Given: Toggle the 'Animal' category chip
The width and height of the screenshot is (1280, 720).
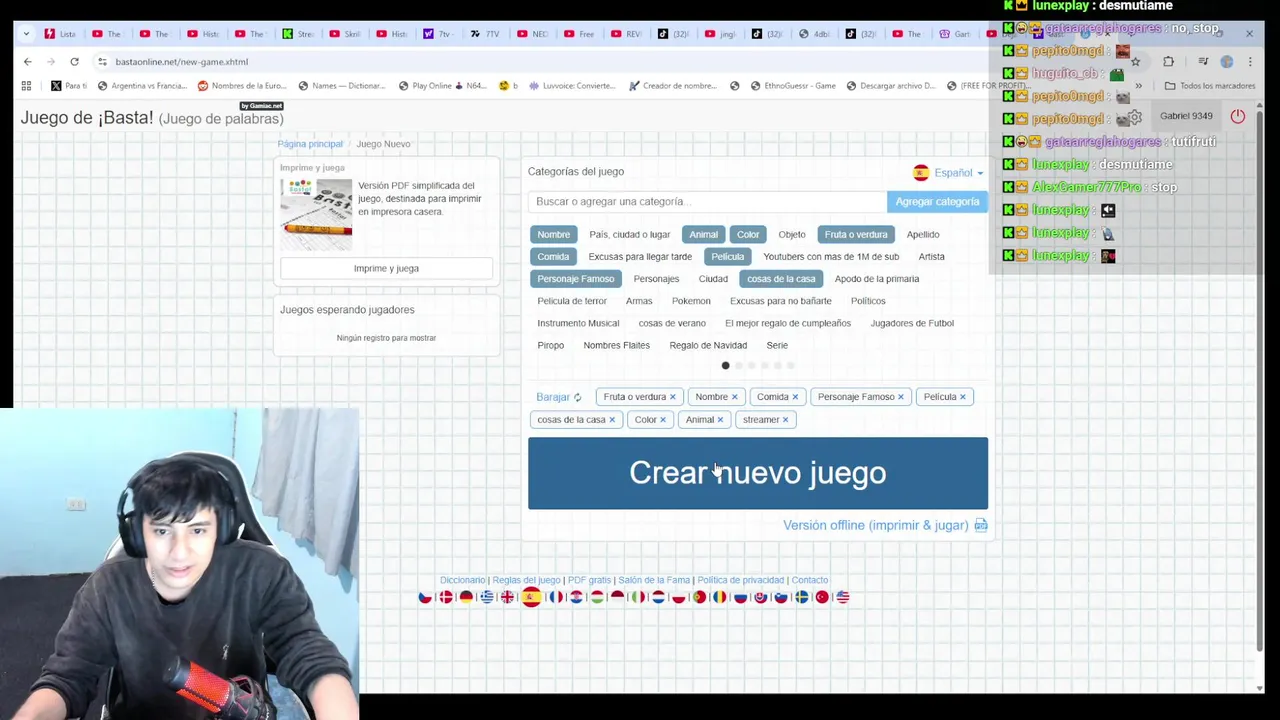Looking at the screenshot, I should [703, 235].
